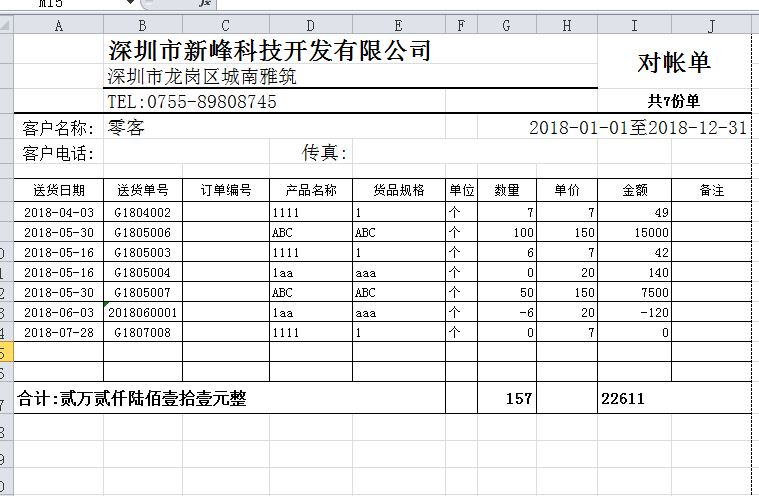Image resolution: width=759 pixels, height=496 pixels.
Task: Click delivery number G1805006
Action: (x=143, y=232)
